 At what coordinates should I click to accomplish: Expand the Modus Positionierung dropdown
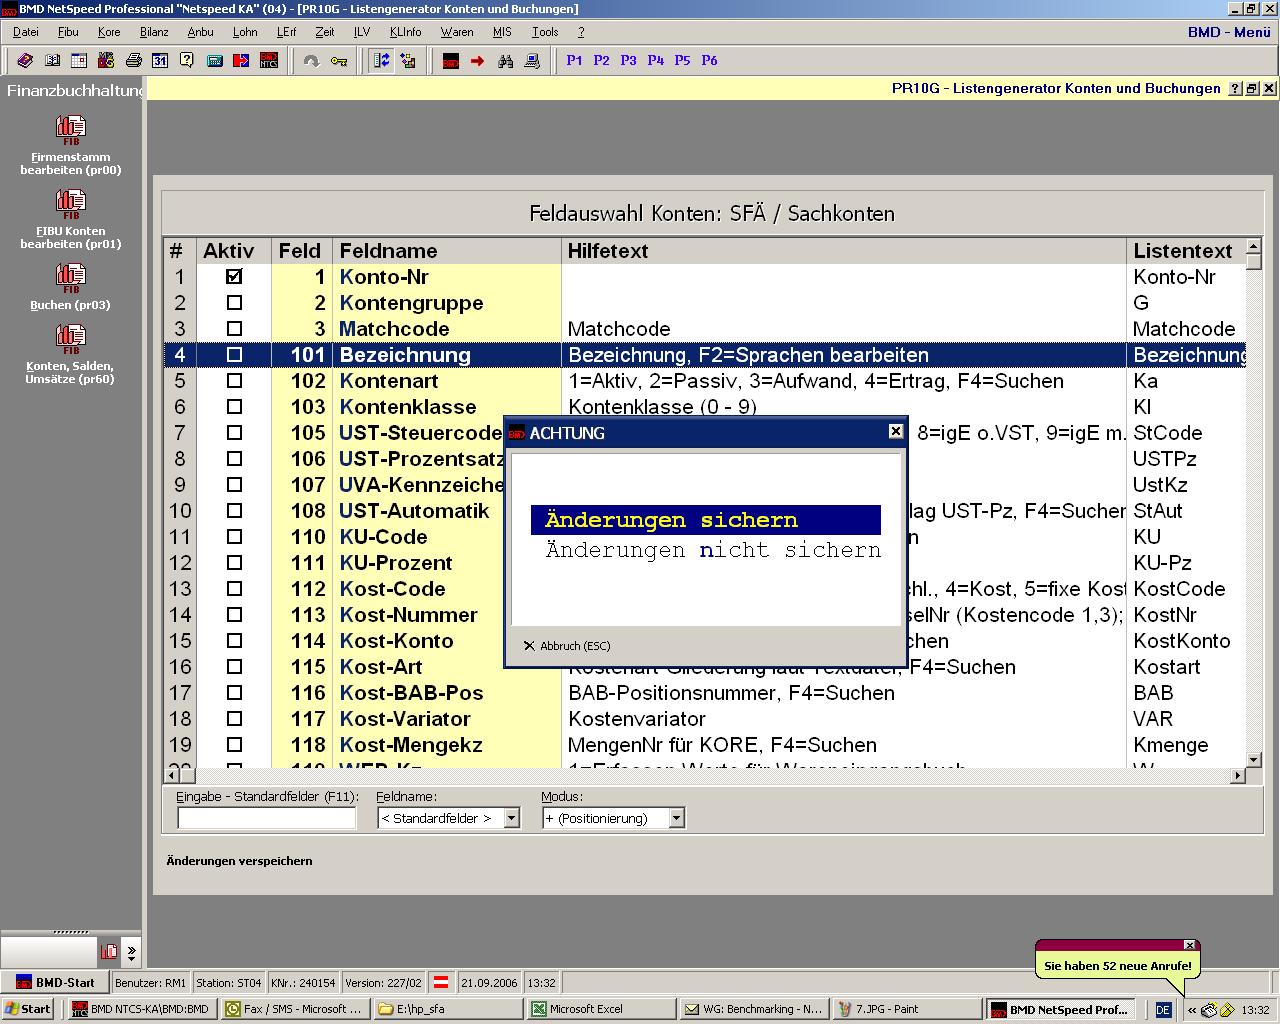click(676, 818)
